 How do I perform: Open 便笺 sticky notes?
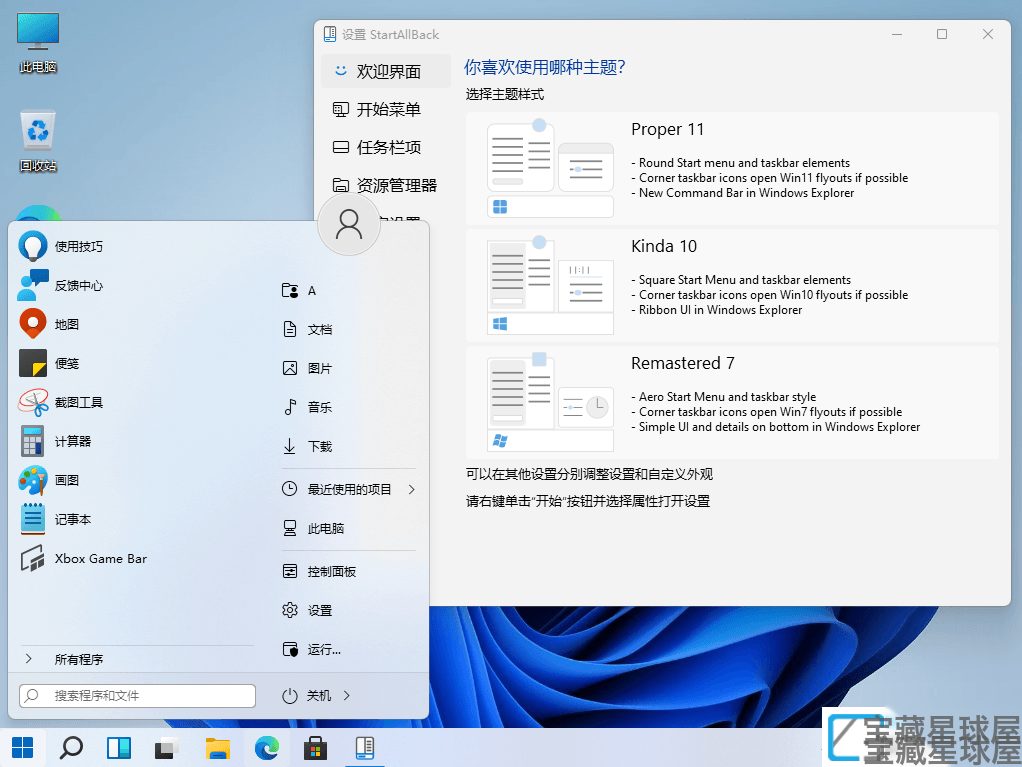pos(49,364)
